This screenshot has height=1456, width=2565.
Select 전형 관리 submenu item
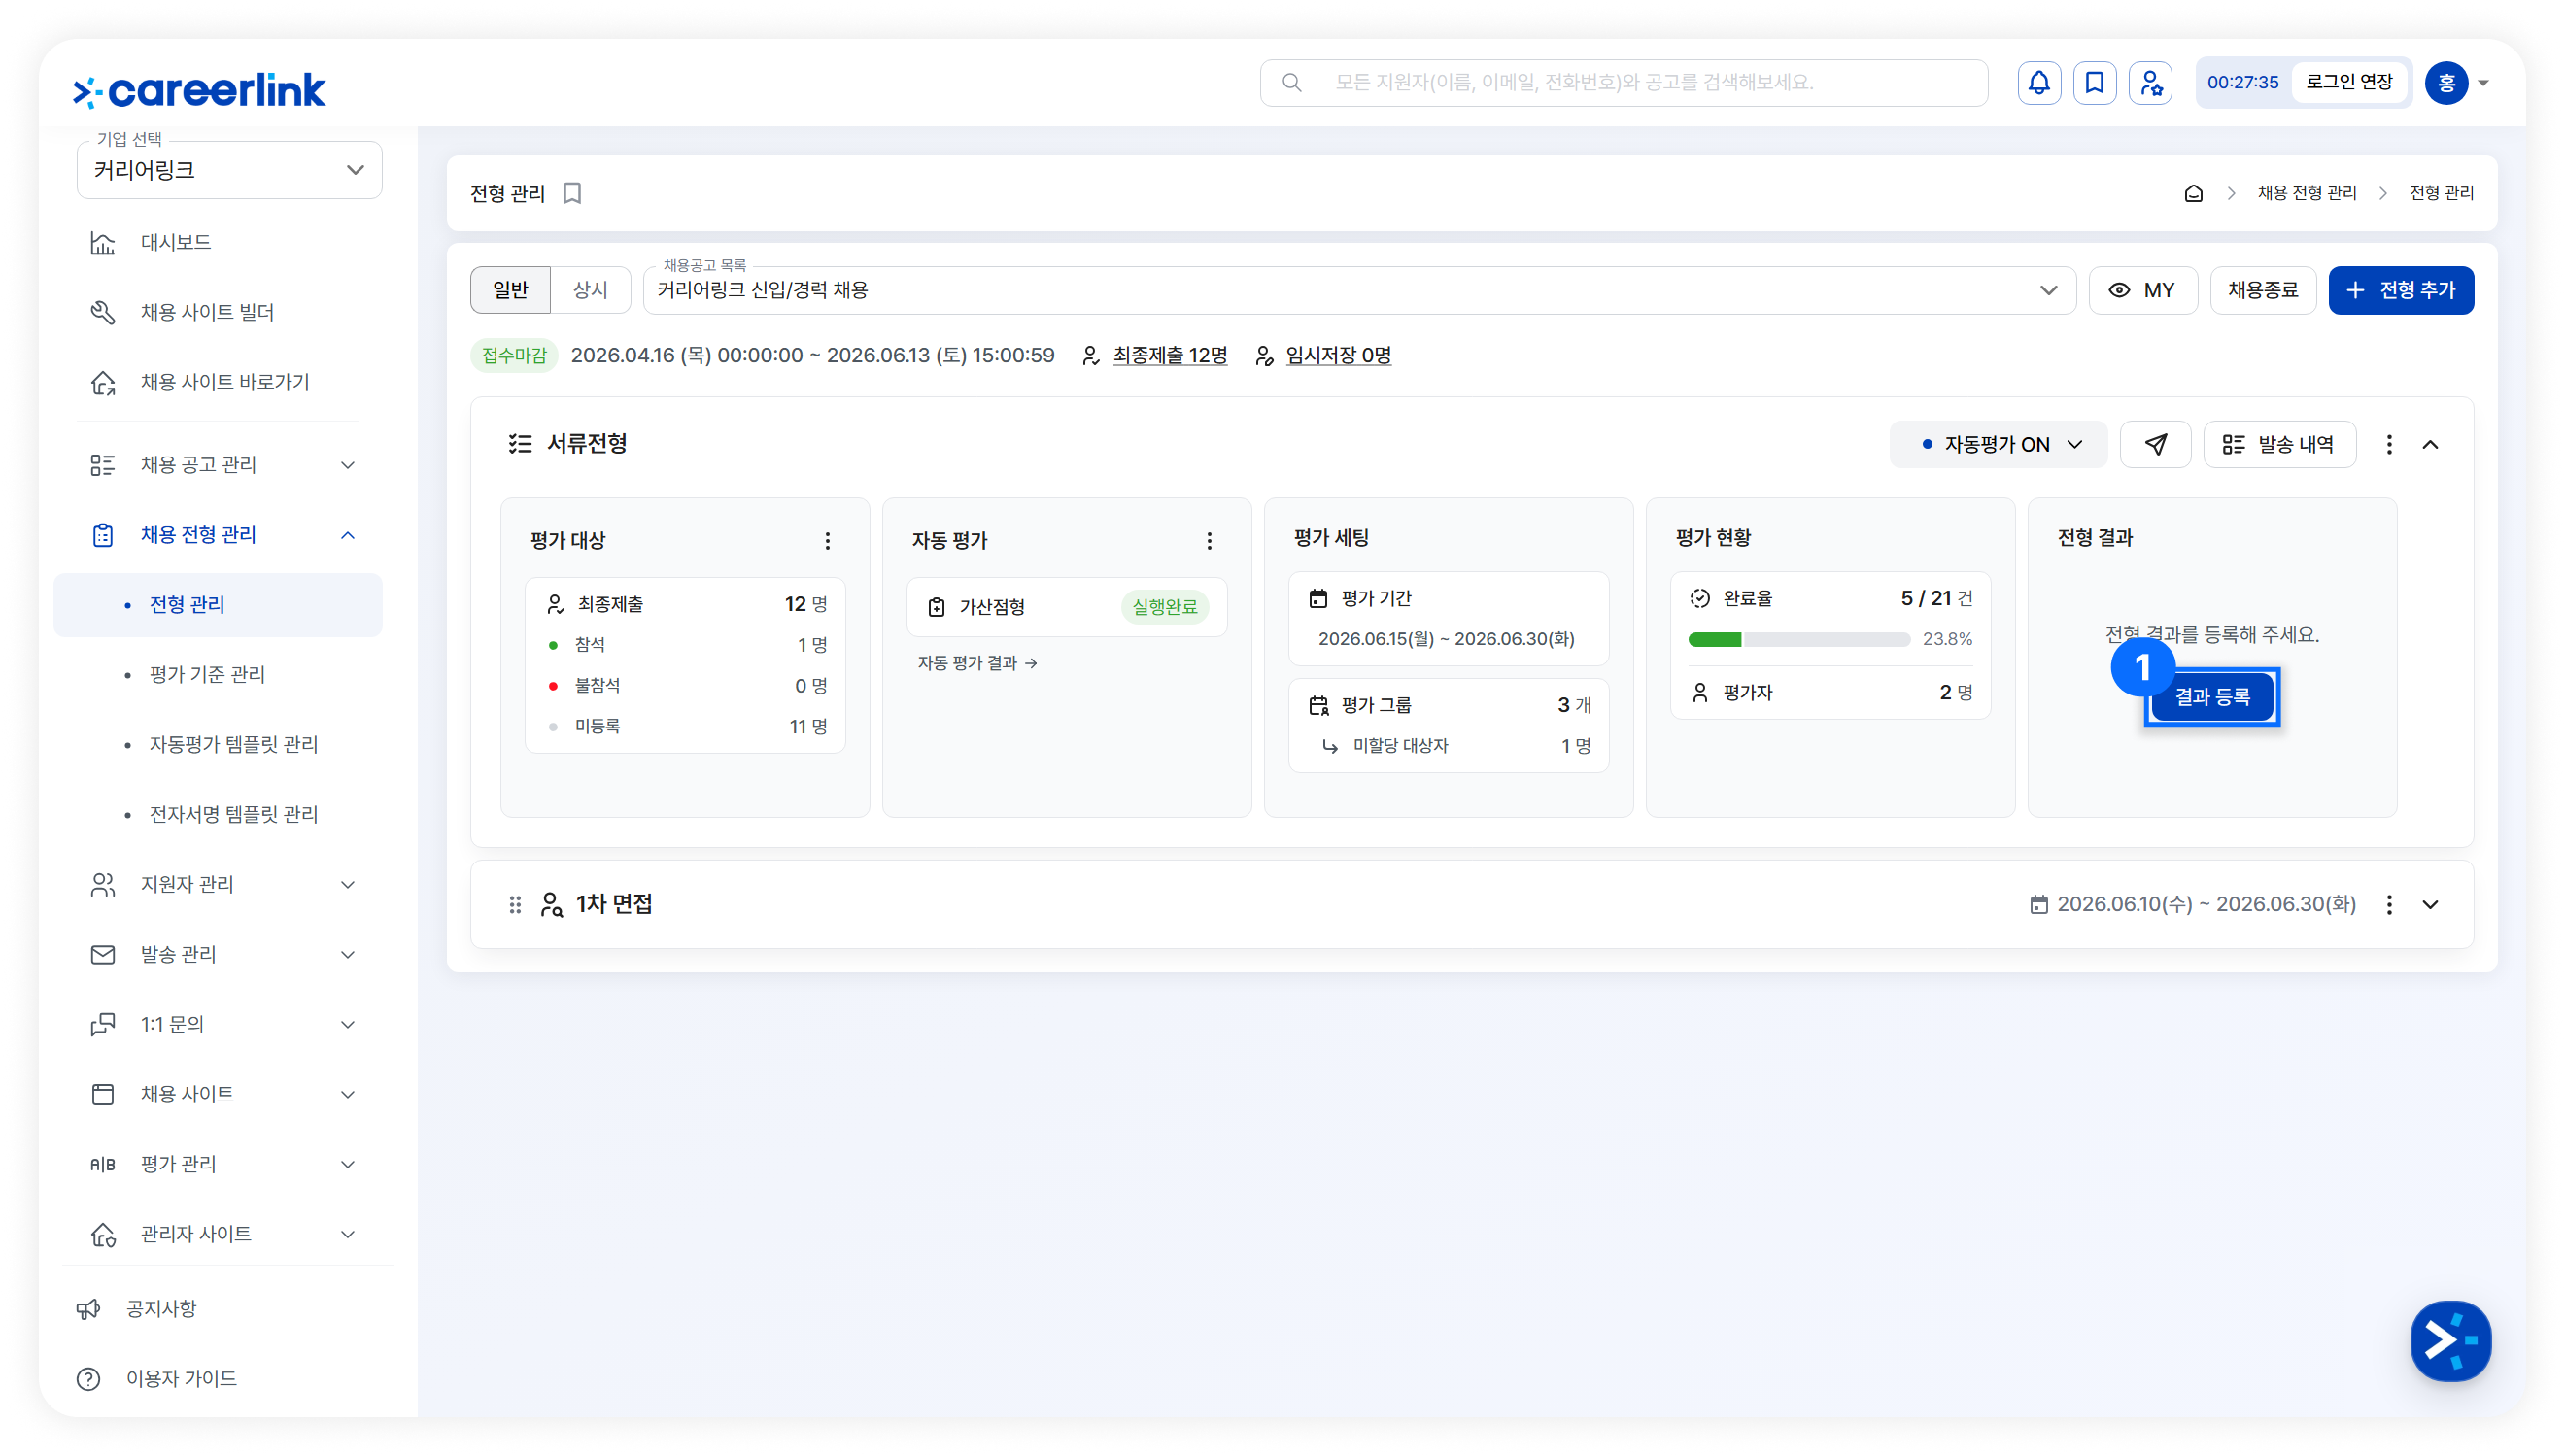217,605
